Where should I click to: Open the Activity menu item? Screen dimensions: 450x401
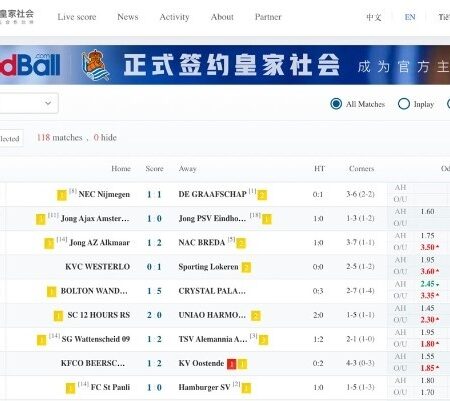[174, 17]
